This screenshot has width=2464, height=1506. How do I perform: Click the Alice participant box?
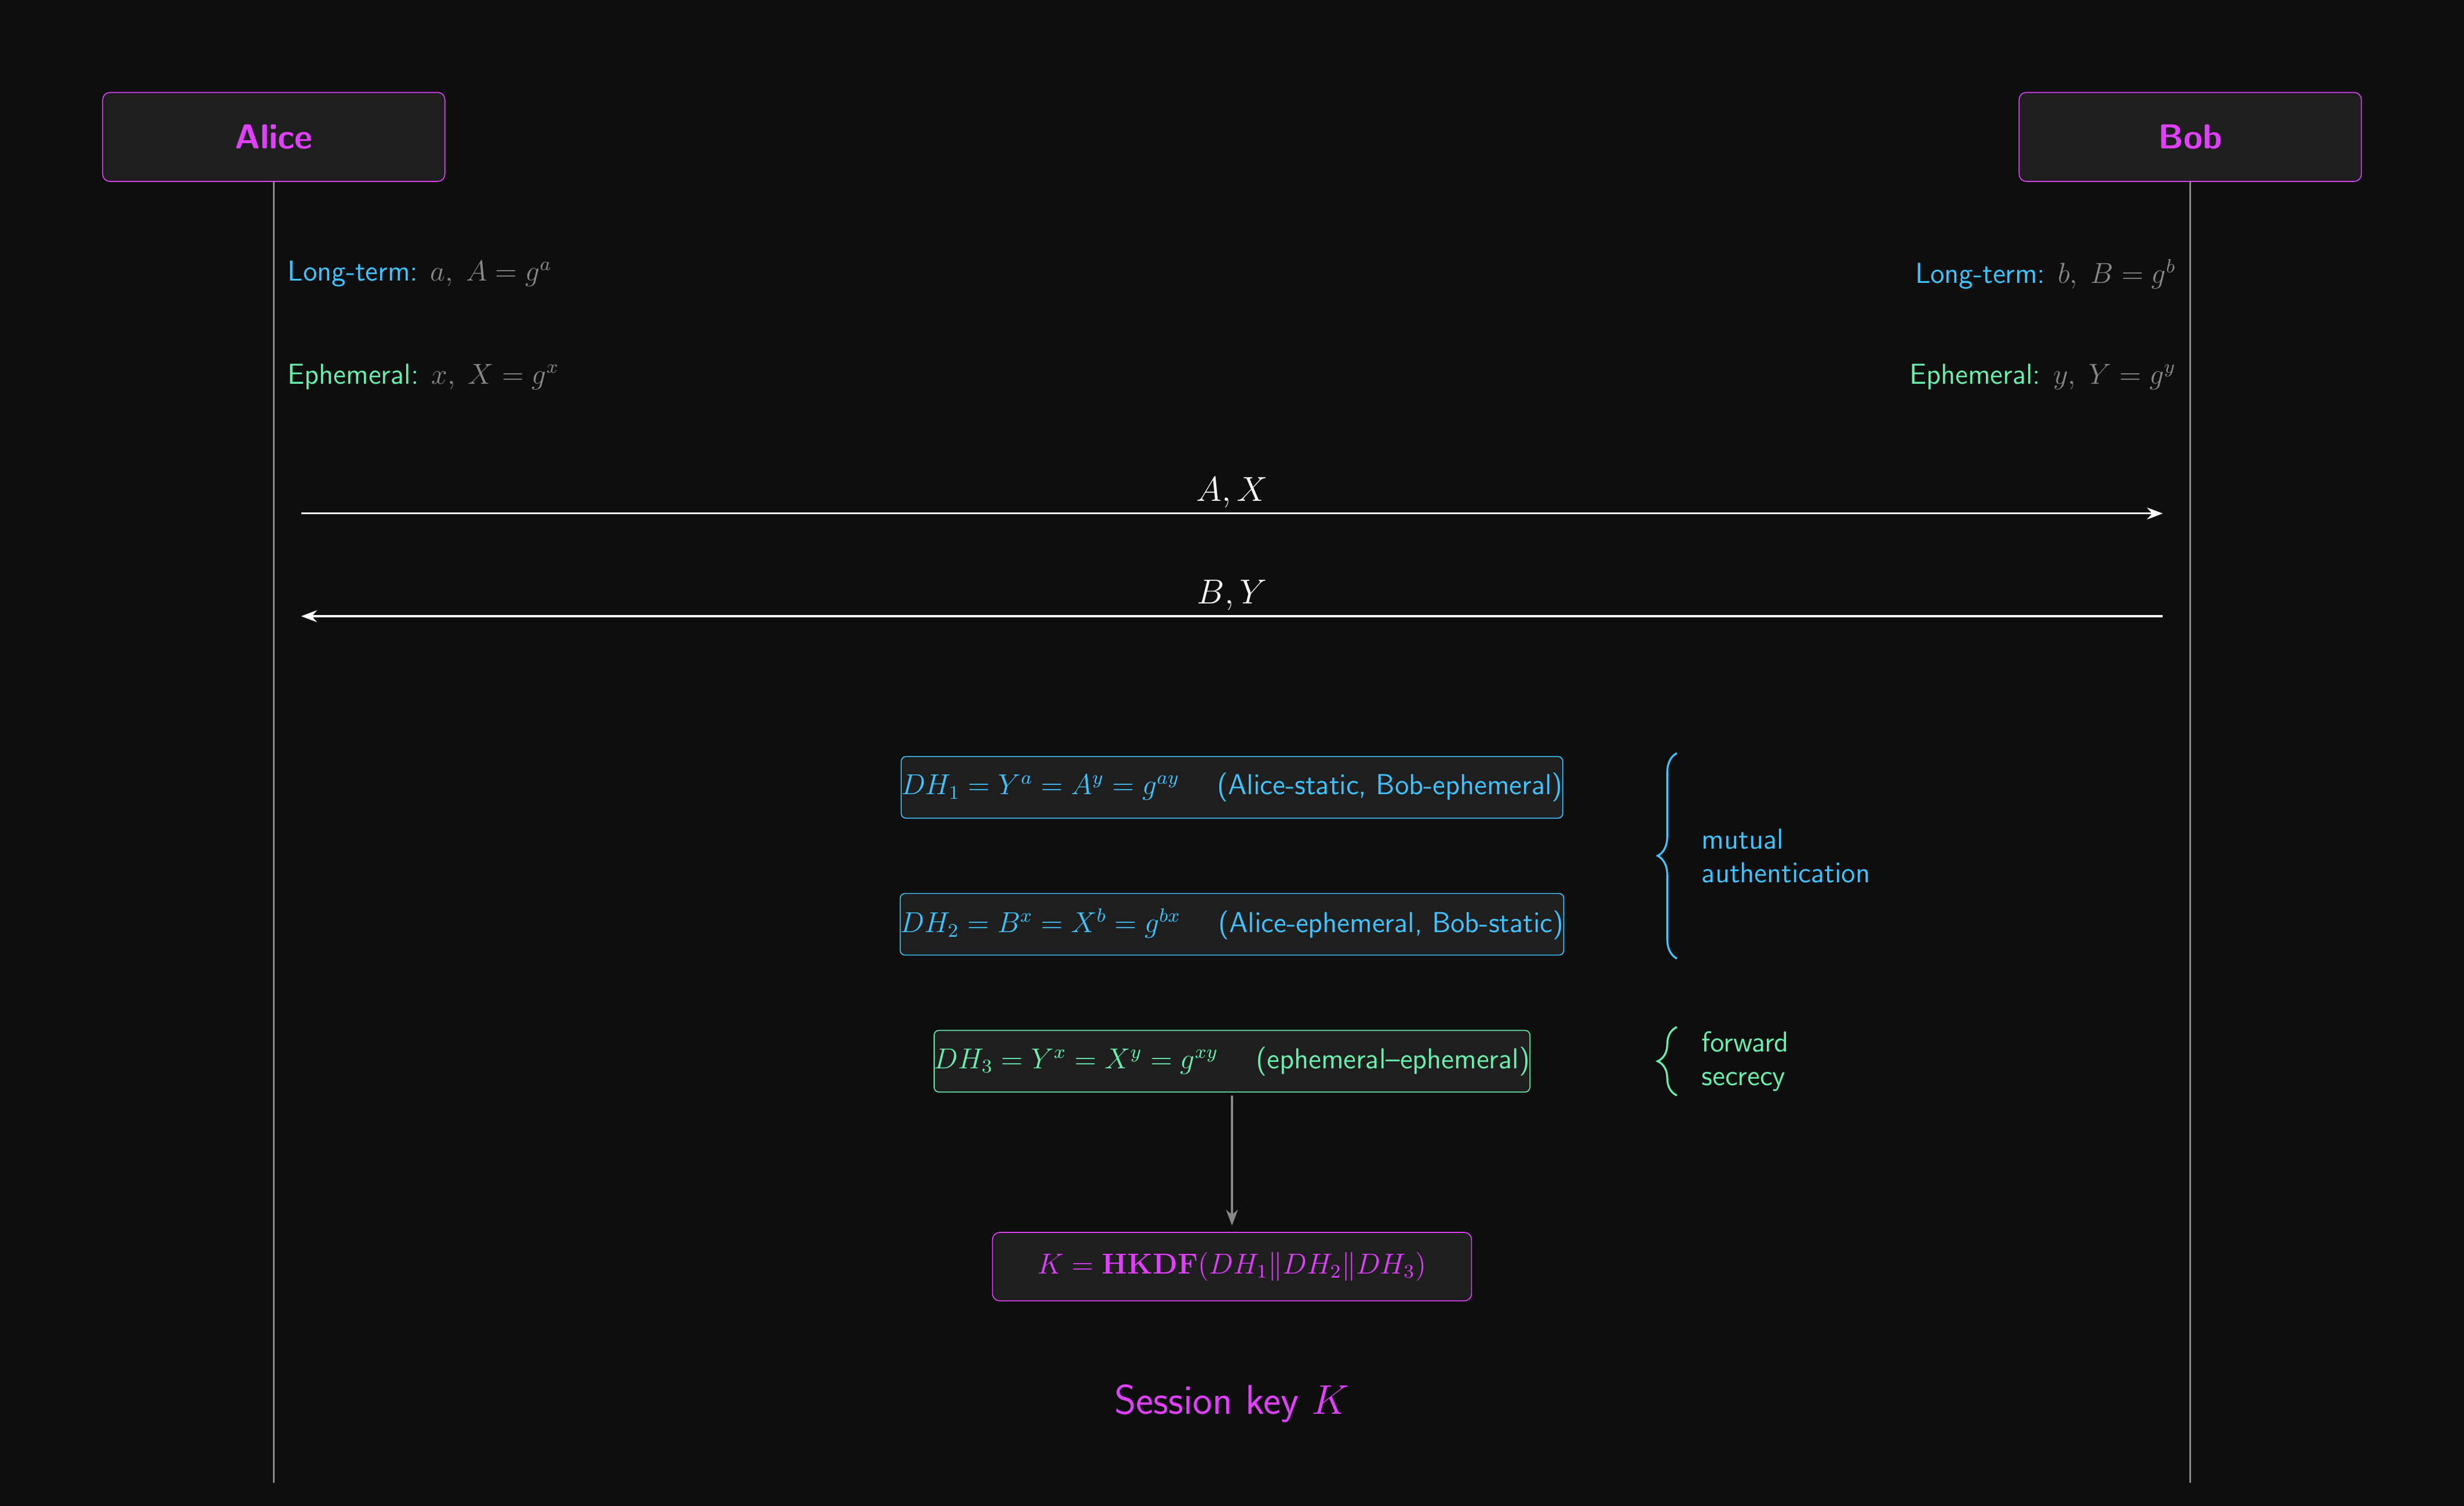click(x=273, y=137)
